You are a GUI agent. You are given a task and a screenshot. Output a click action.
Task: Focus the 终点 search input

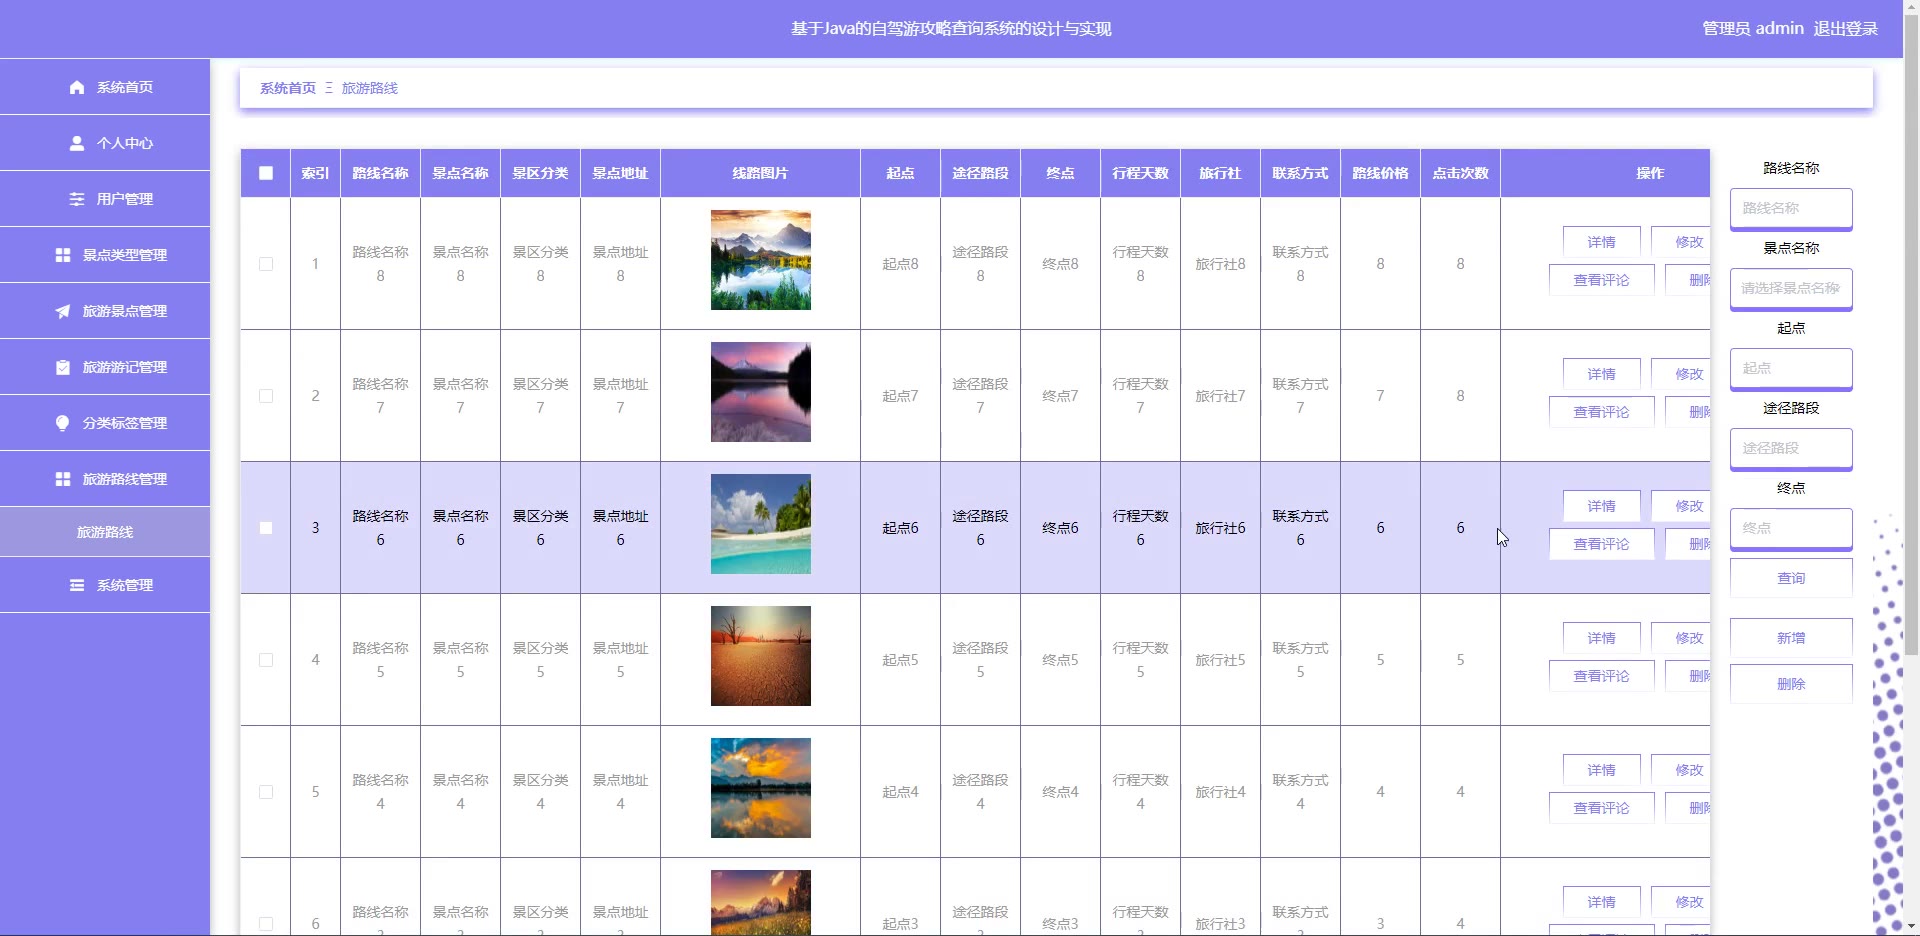1791,528
